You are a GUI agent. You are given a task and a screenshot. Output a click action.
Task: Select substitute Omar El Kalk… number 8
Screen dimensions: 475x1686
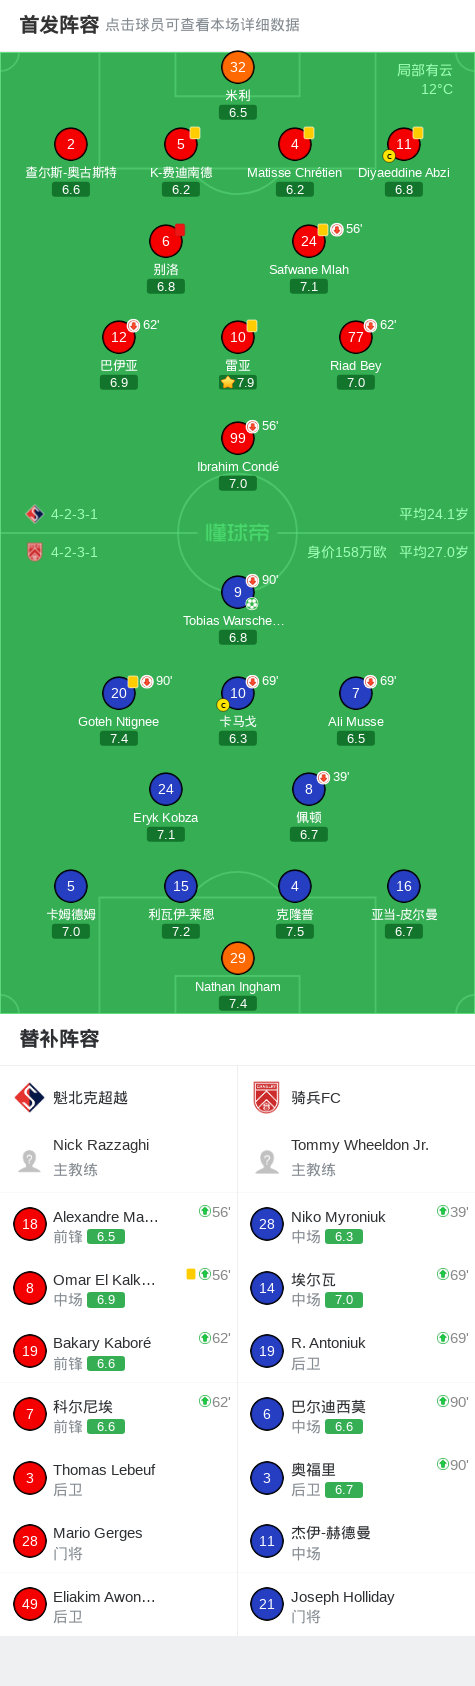tap(118, 1288)
